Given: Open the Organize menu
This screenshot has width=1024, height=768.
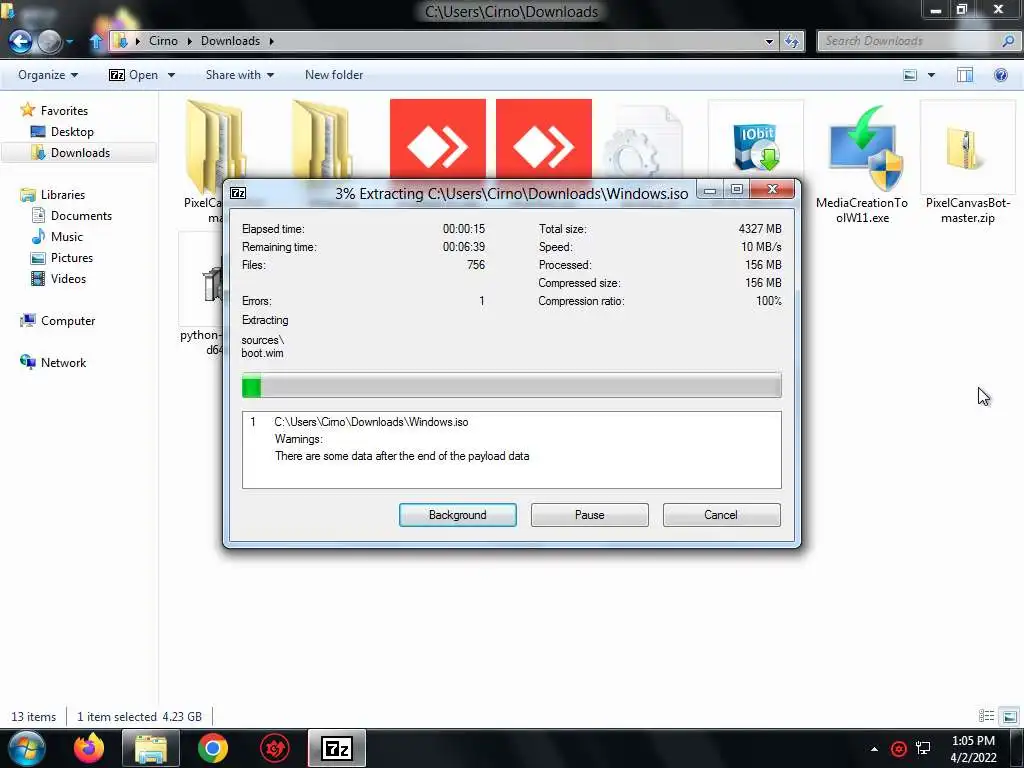Looking at the screenshot, I should coord(48,75).
